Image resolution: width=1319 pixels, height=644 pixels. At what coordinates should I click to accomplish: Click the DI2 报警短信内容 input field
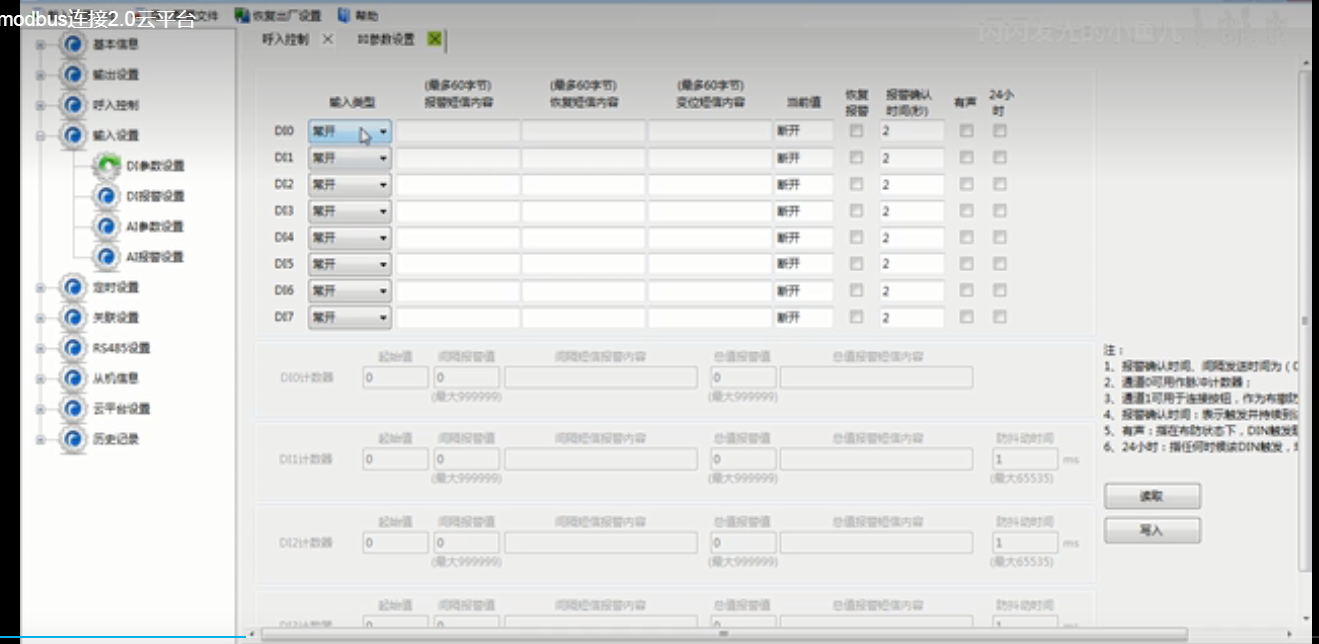(x=457, y=184)
